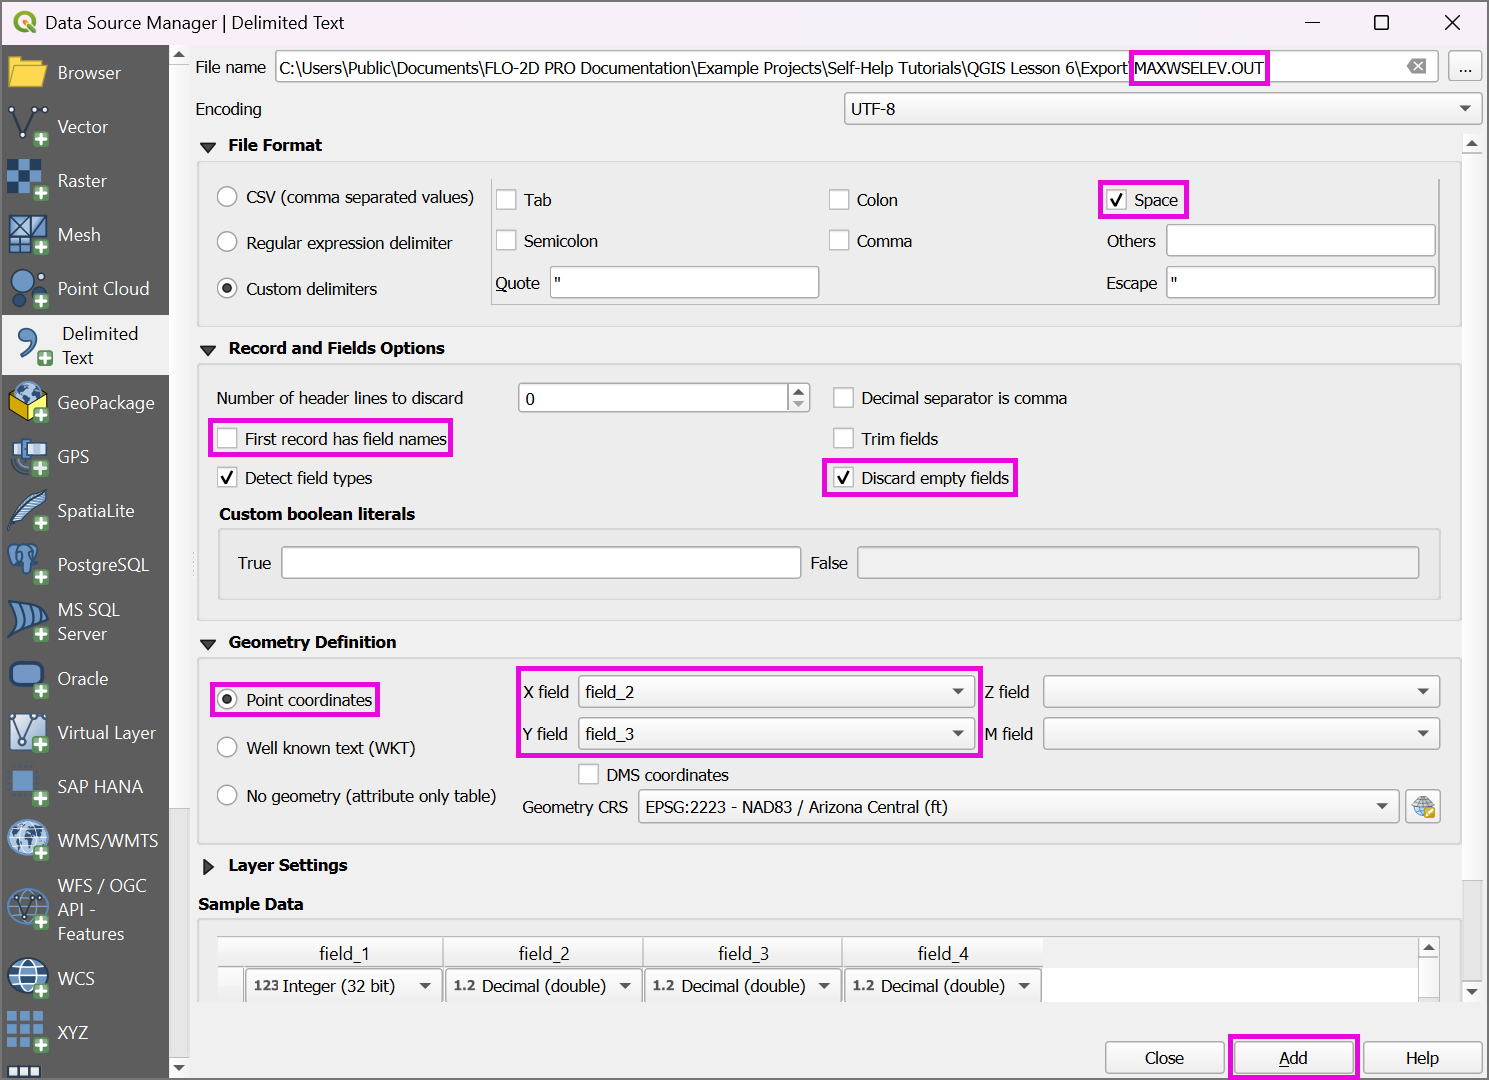The height and width of the screenshot is (1080, 1489).
Task: Open the GeoPackage source icon
Action: click(27, 403)
